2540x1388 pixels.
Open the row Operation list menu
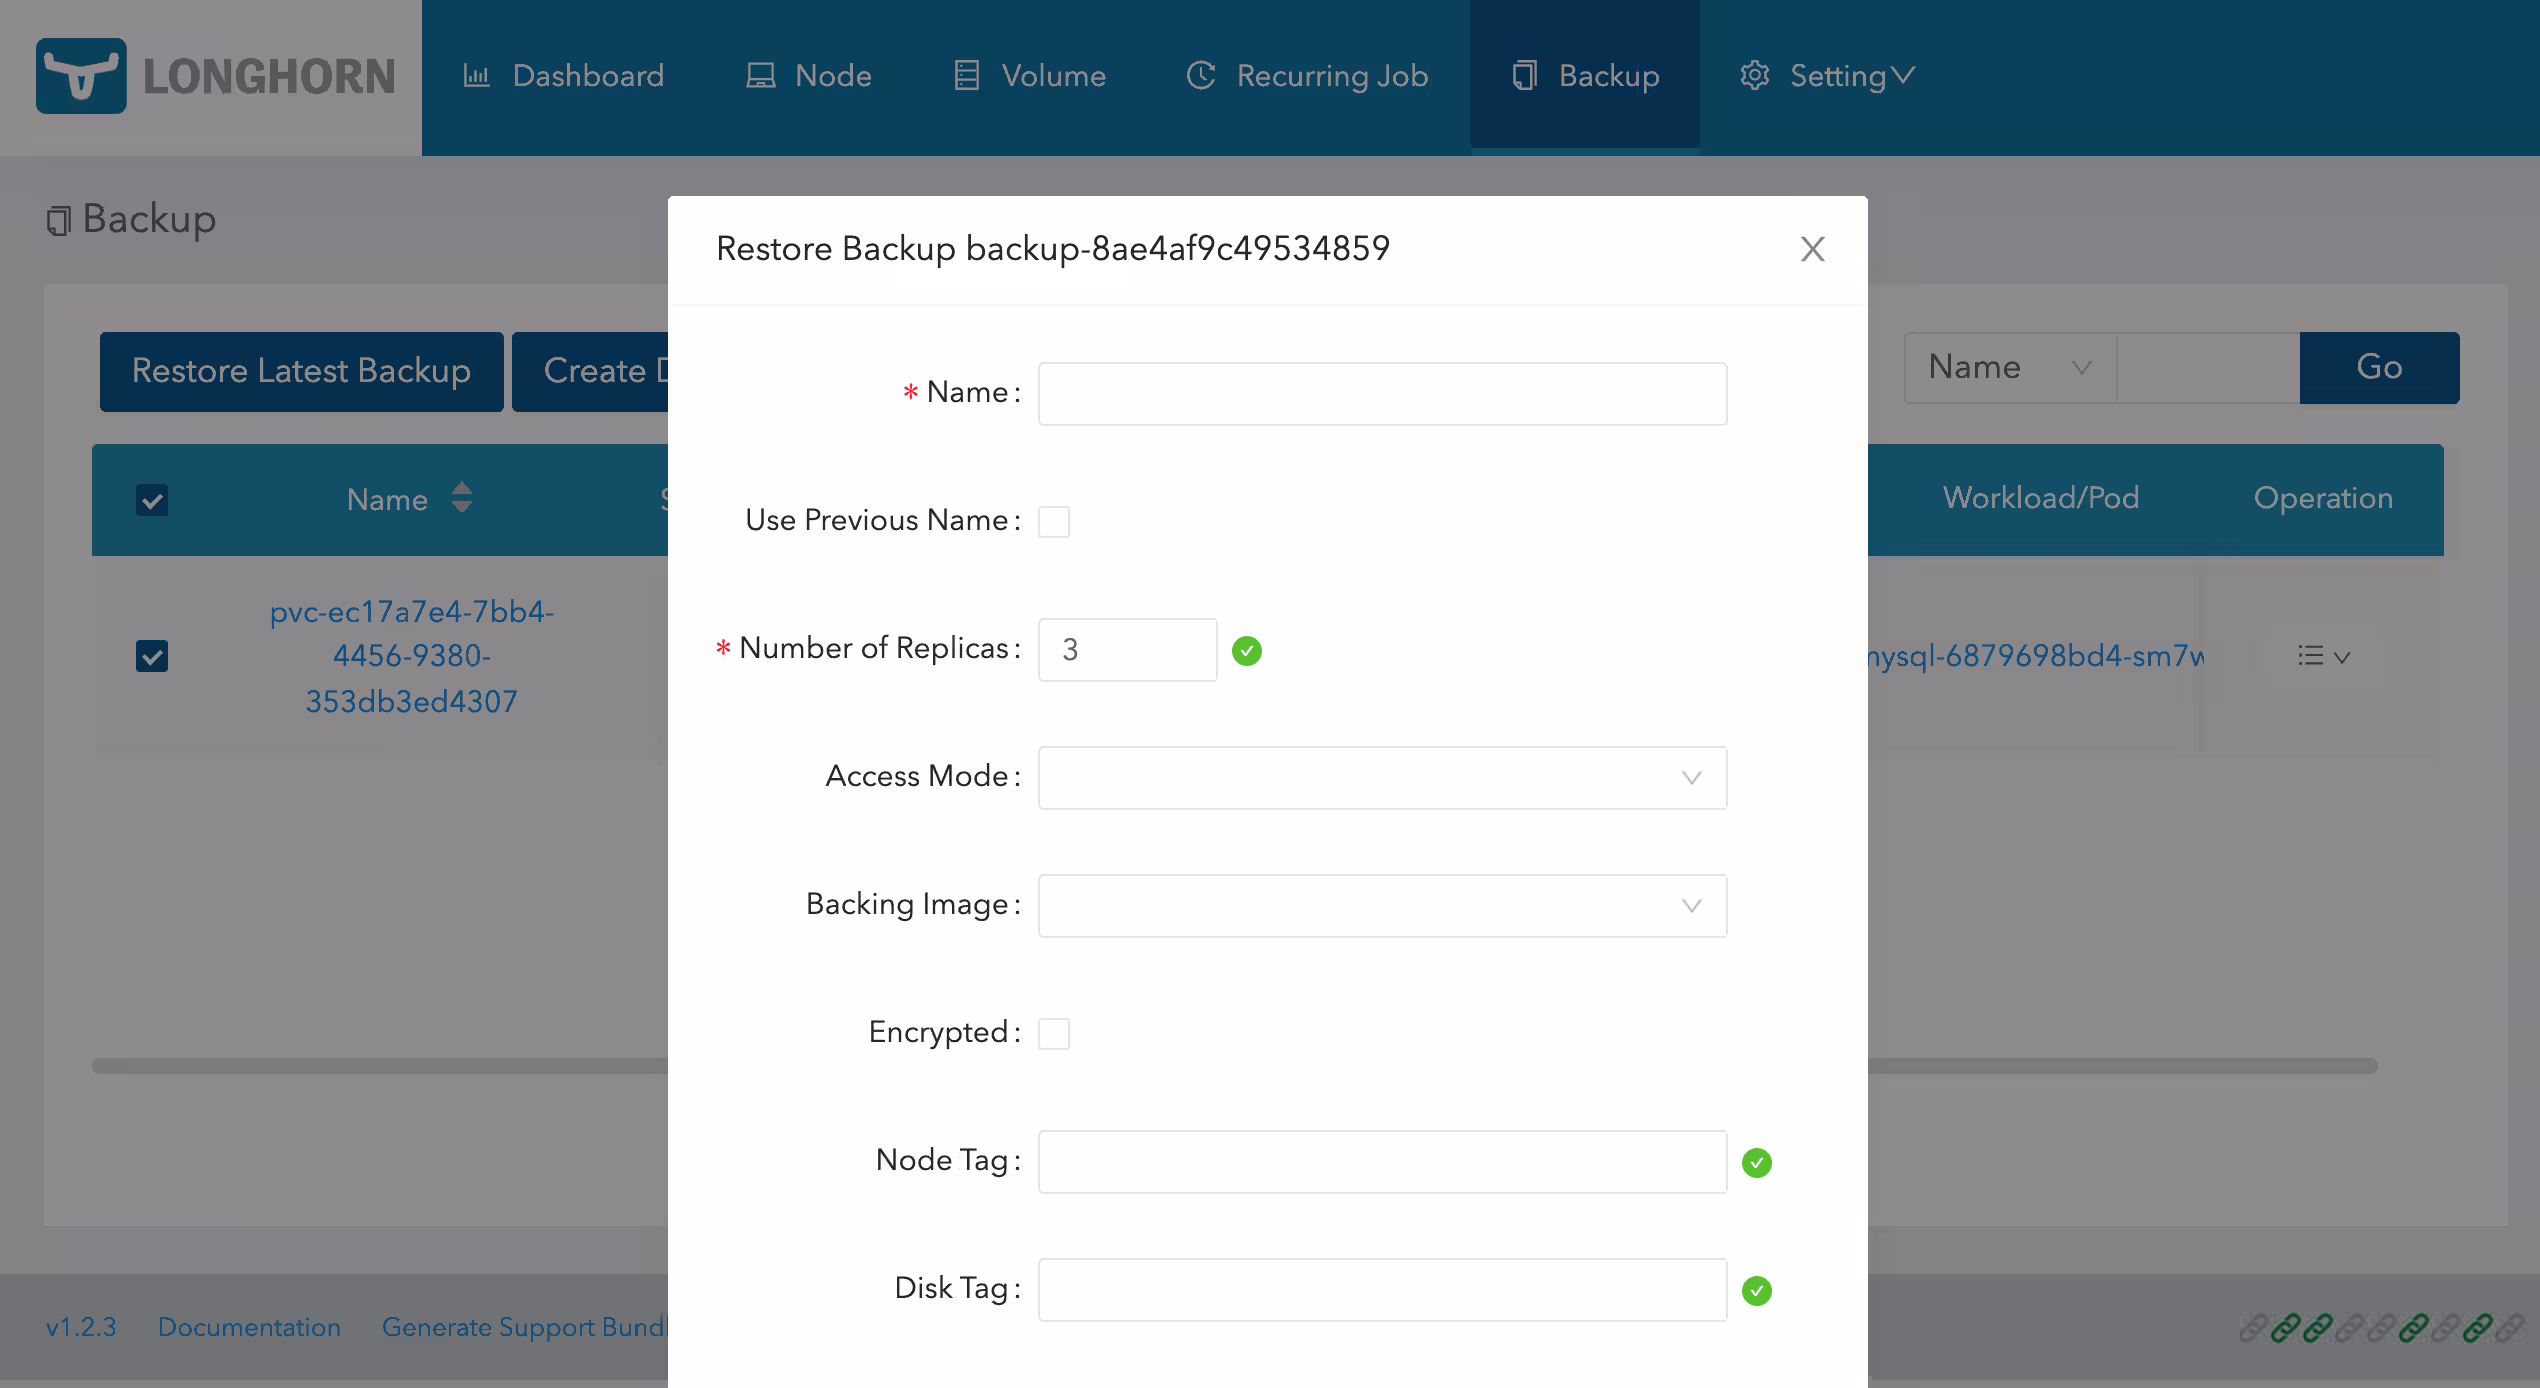point(2324,656)
